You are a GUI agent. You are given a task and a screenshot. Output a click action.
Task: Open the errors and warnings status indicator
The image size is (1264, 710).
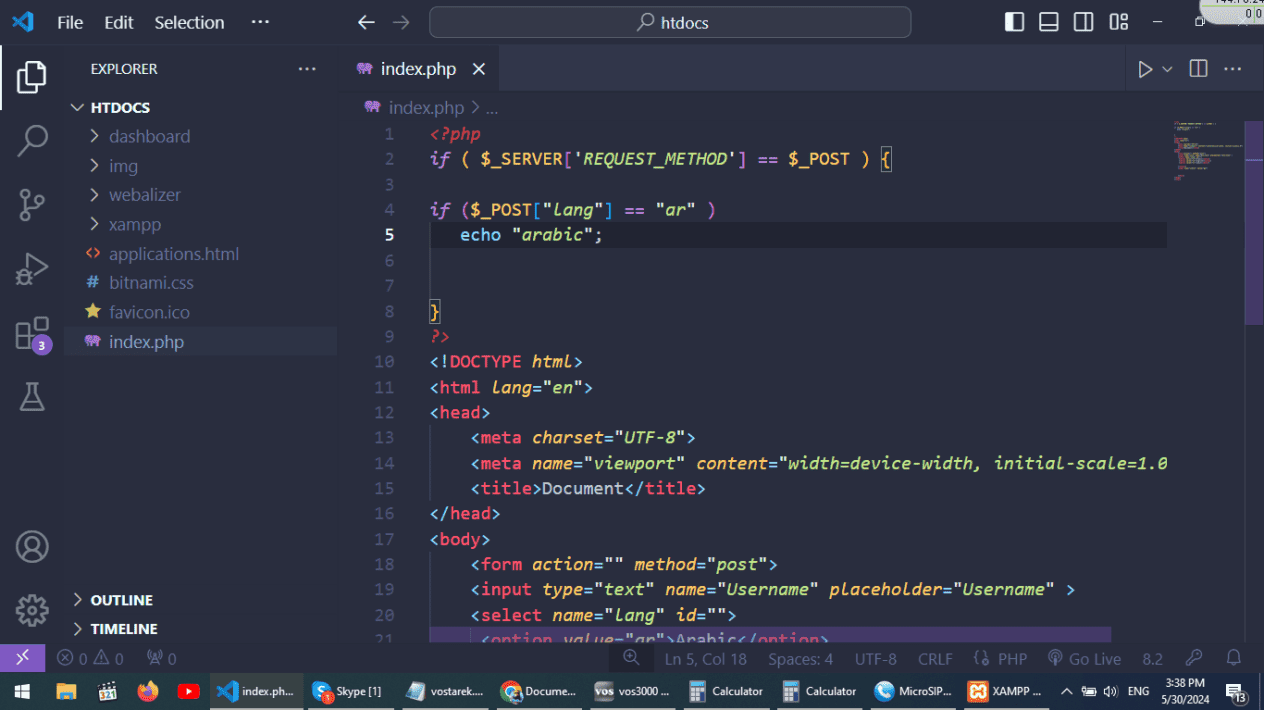(90, 659)
